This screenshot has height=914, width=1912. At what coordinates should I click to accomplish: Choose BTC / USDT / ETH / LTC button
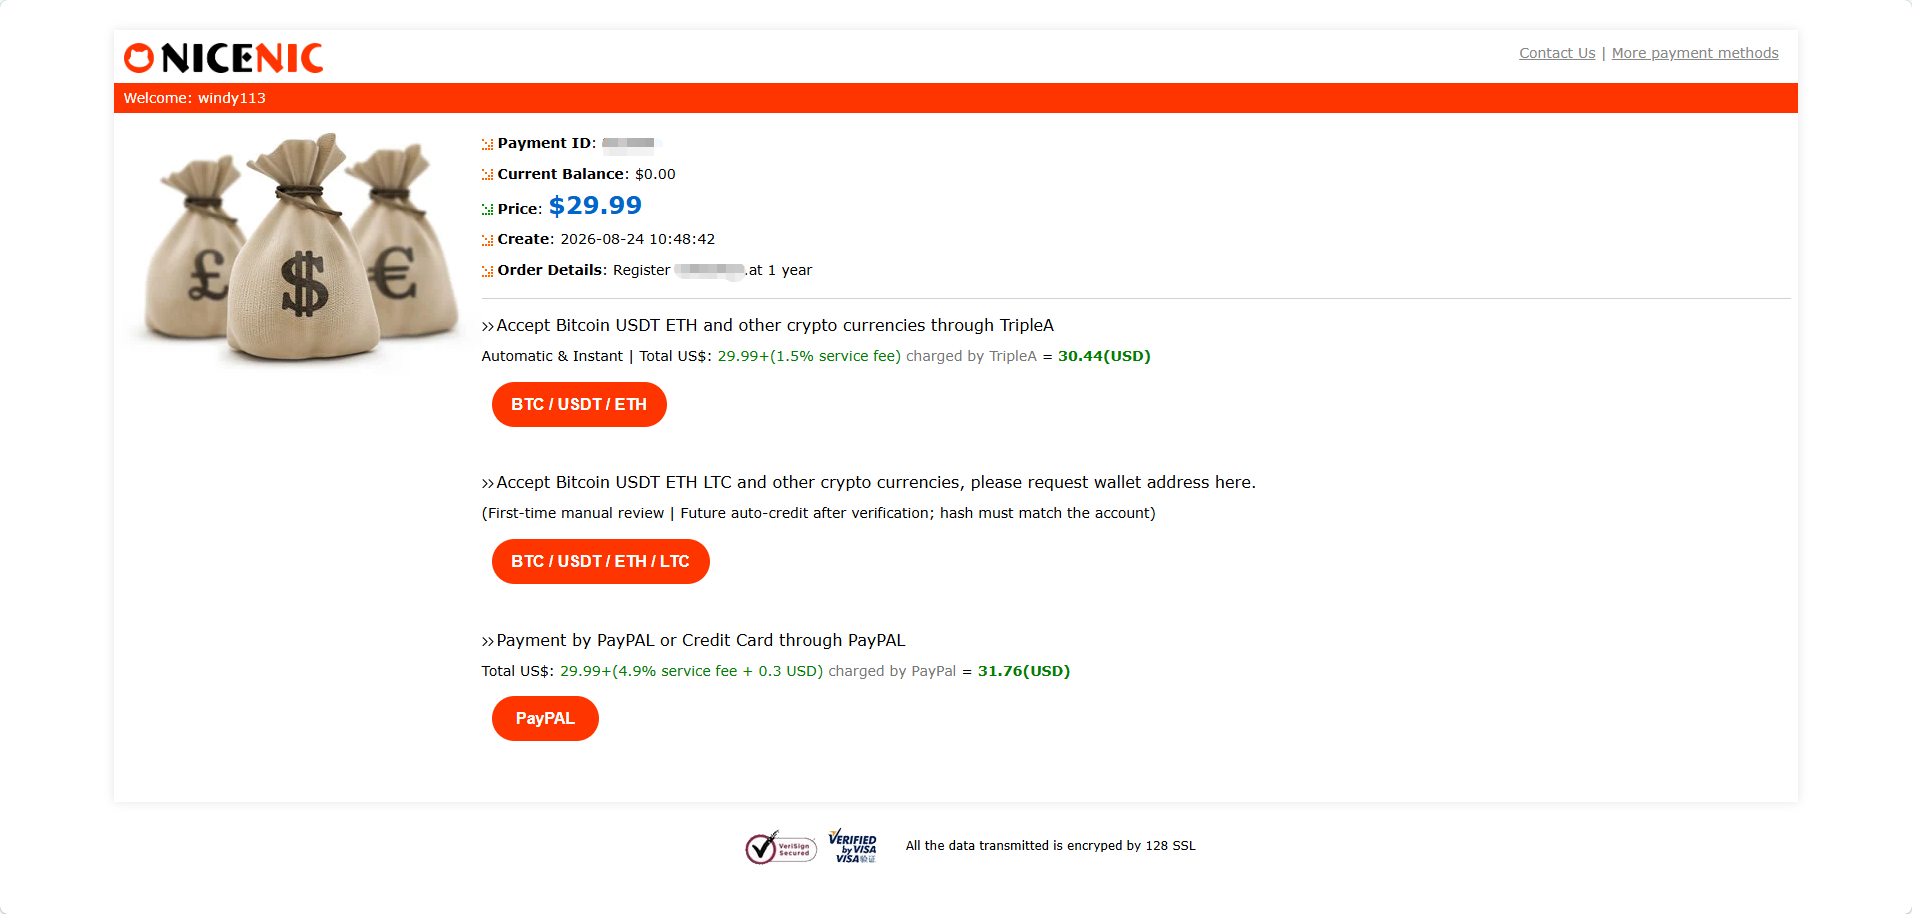pyautogui.click(x=600, y=561)
